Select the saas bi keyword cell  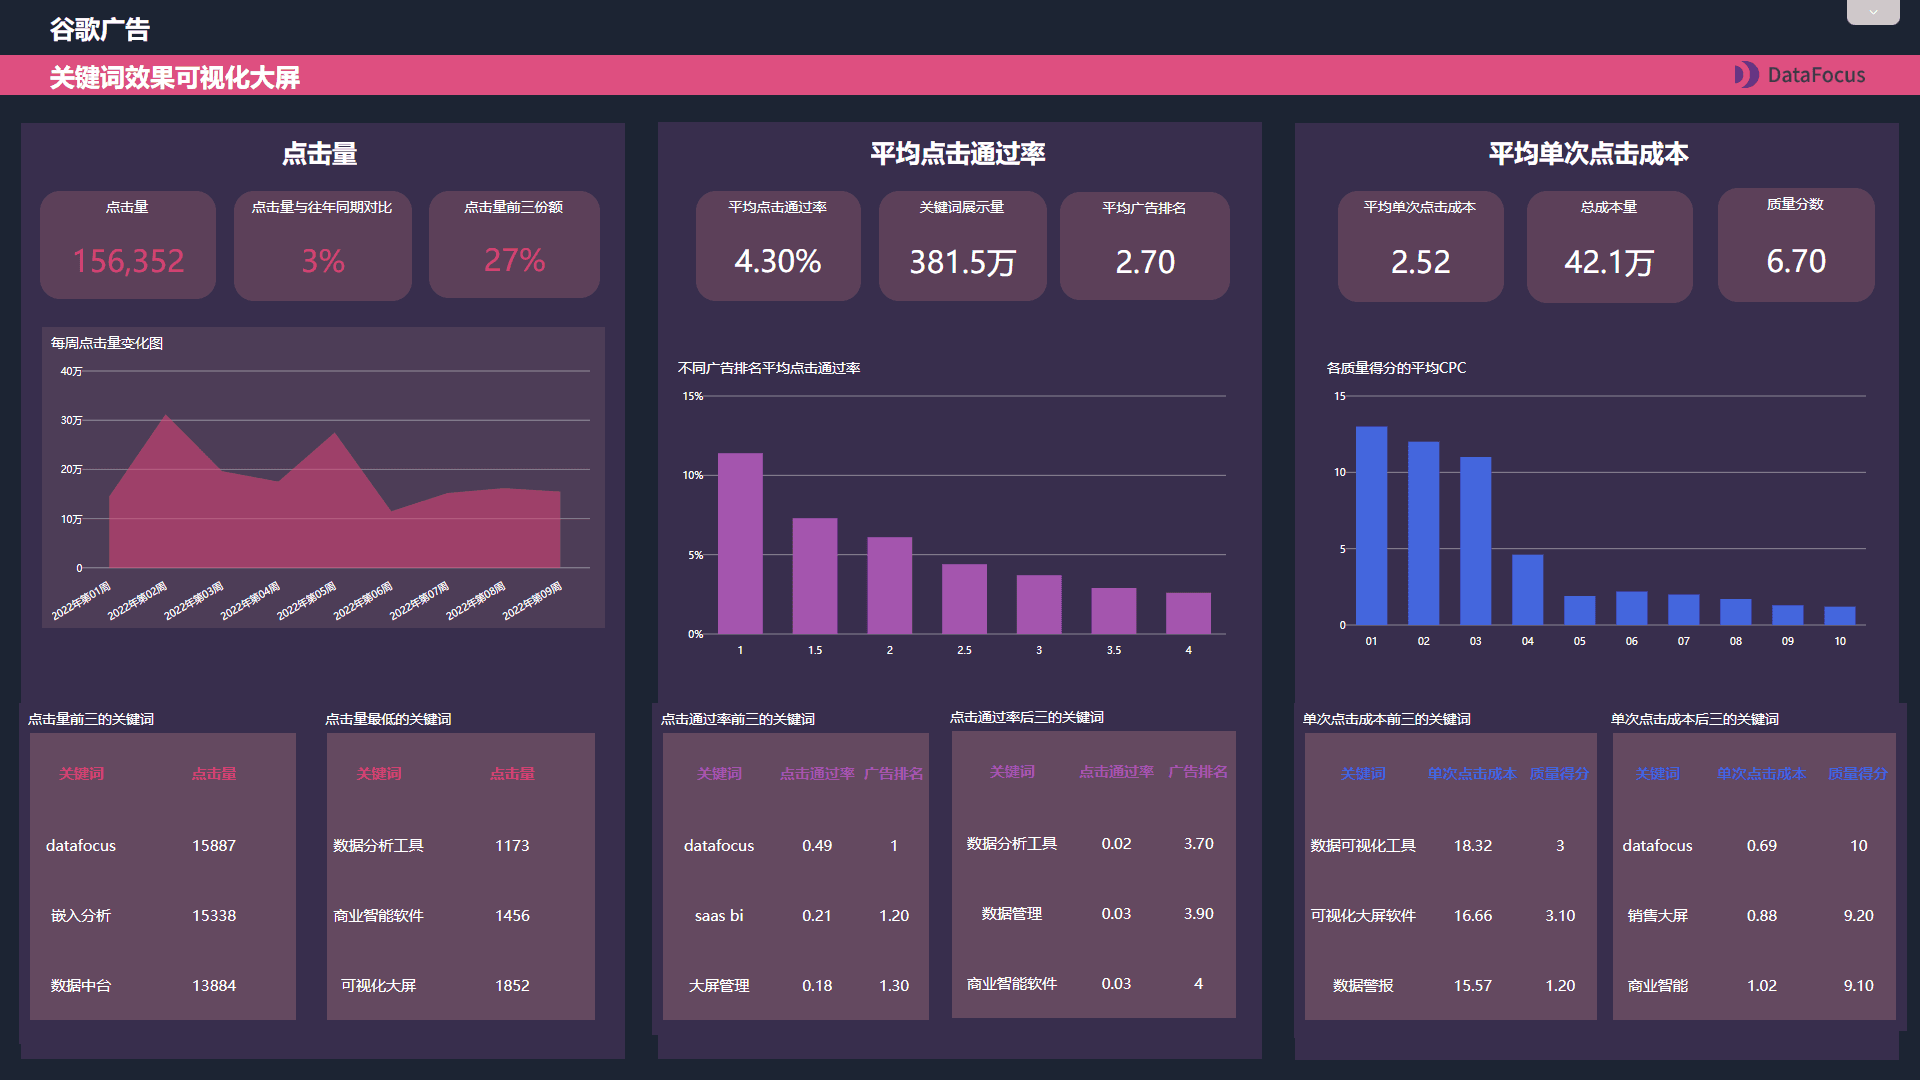click(x=719, y=916)
